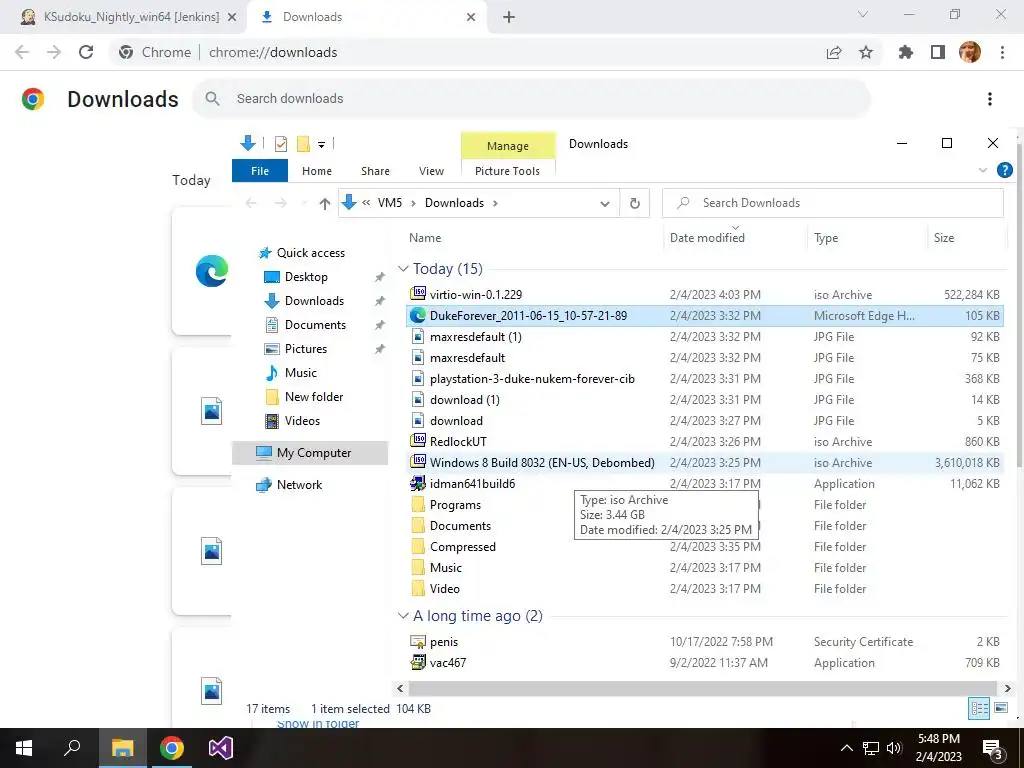Viewport: 1024px width, 768px height.
Task: Toggle Chrome side panel icon
Action: point(938,52)
